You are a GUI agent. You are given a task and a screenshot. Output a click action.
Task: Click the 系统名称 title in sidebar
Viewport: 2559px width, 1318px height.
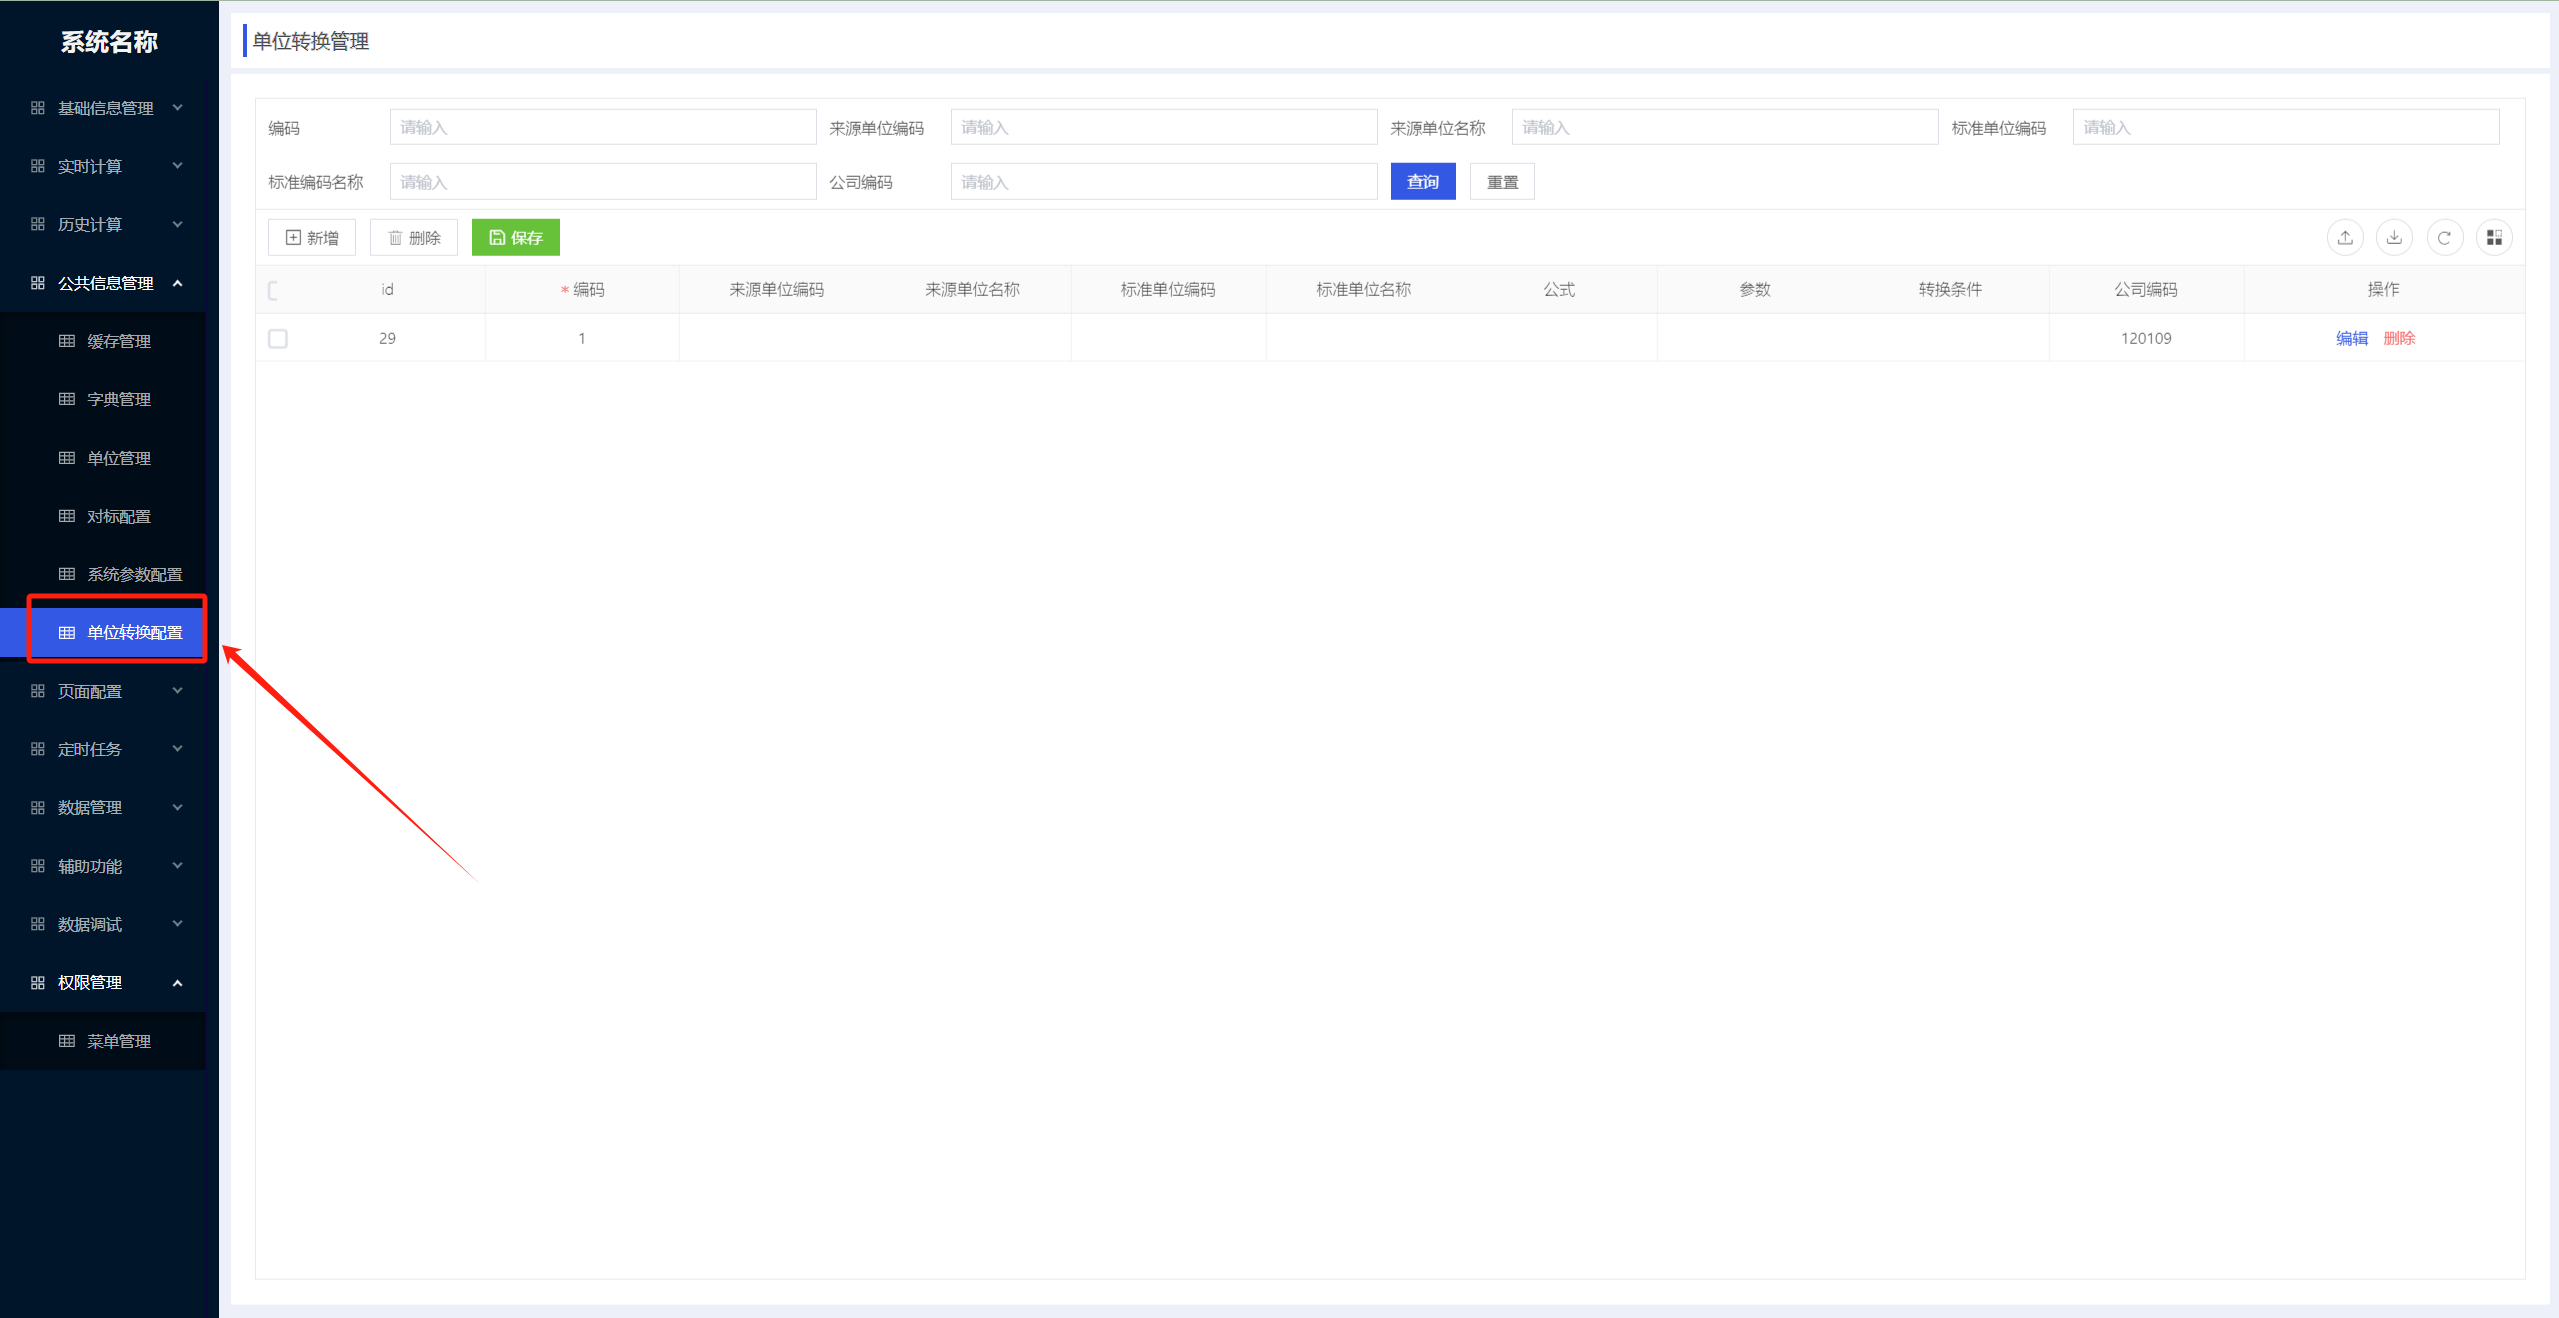pyautogui.click(x=109, y=42)
